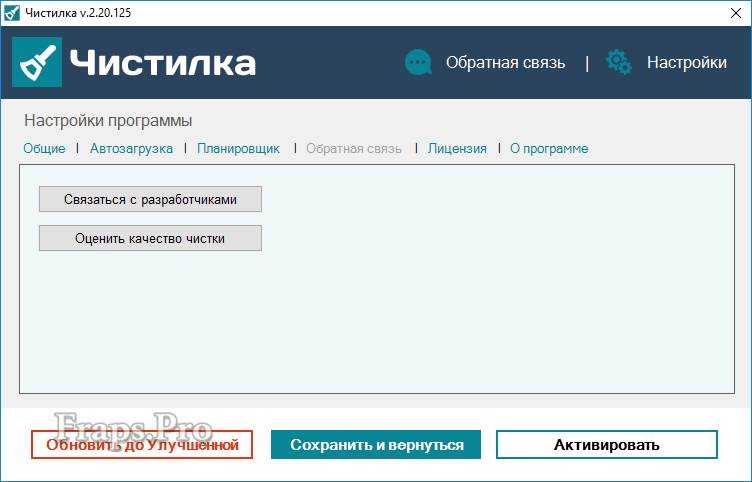Open Обратная связь in header

click(505, 63)
